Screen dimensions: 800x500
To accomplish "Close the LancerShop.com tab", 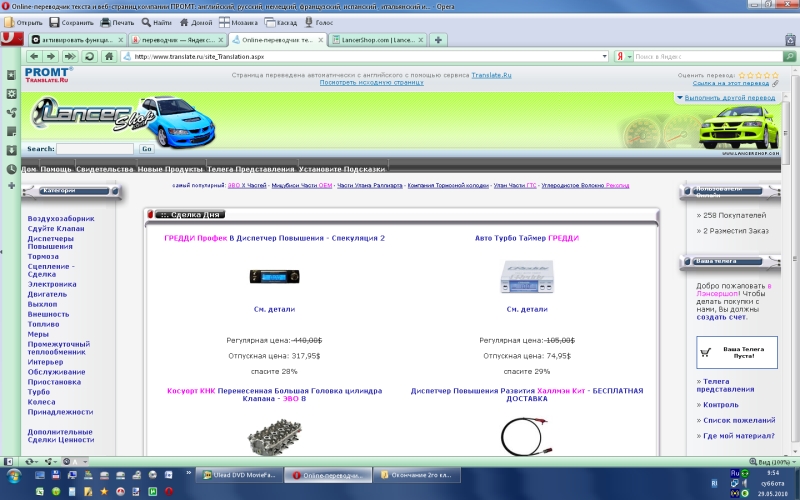I will tap(421, 40).
